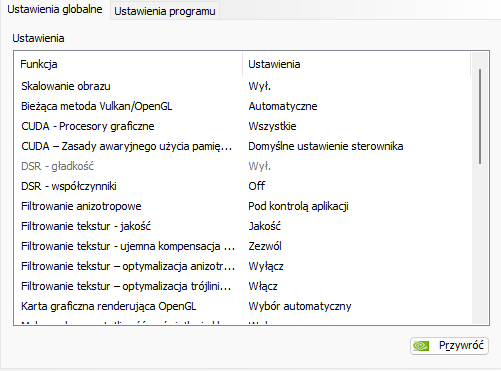Click the Pod kontrolą aplikacji value
Screen dimensions: 501x371
[298, 206]
